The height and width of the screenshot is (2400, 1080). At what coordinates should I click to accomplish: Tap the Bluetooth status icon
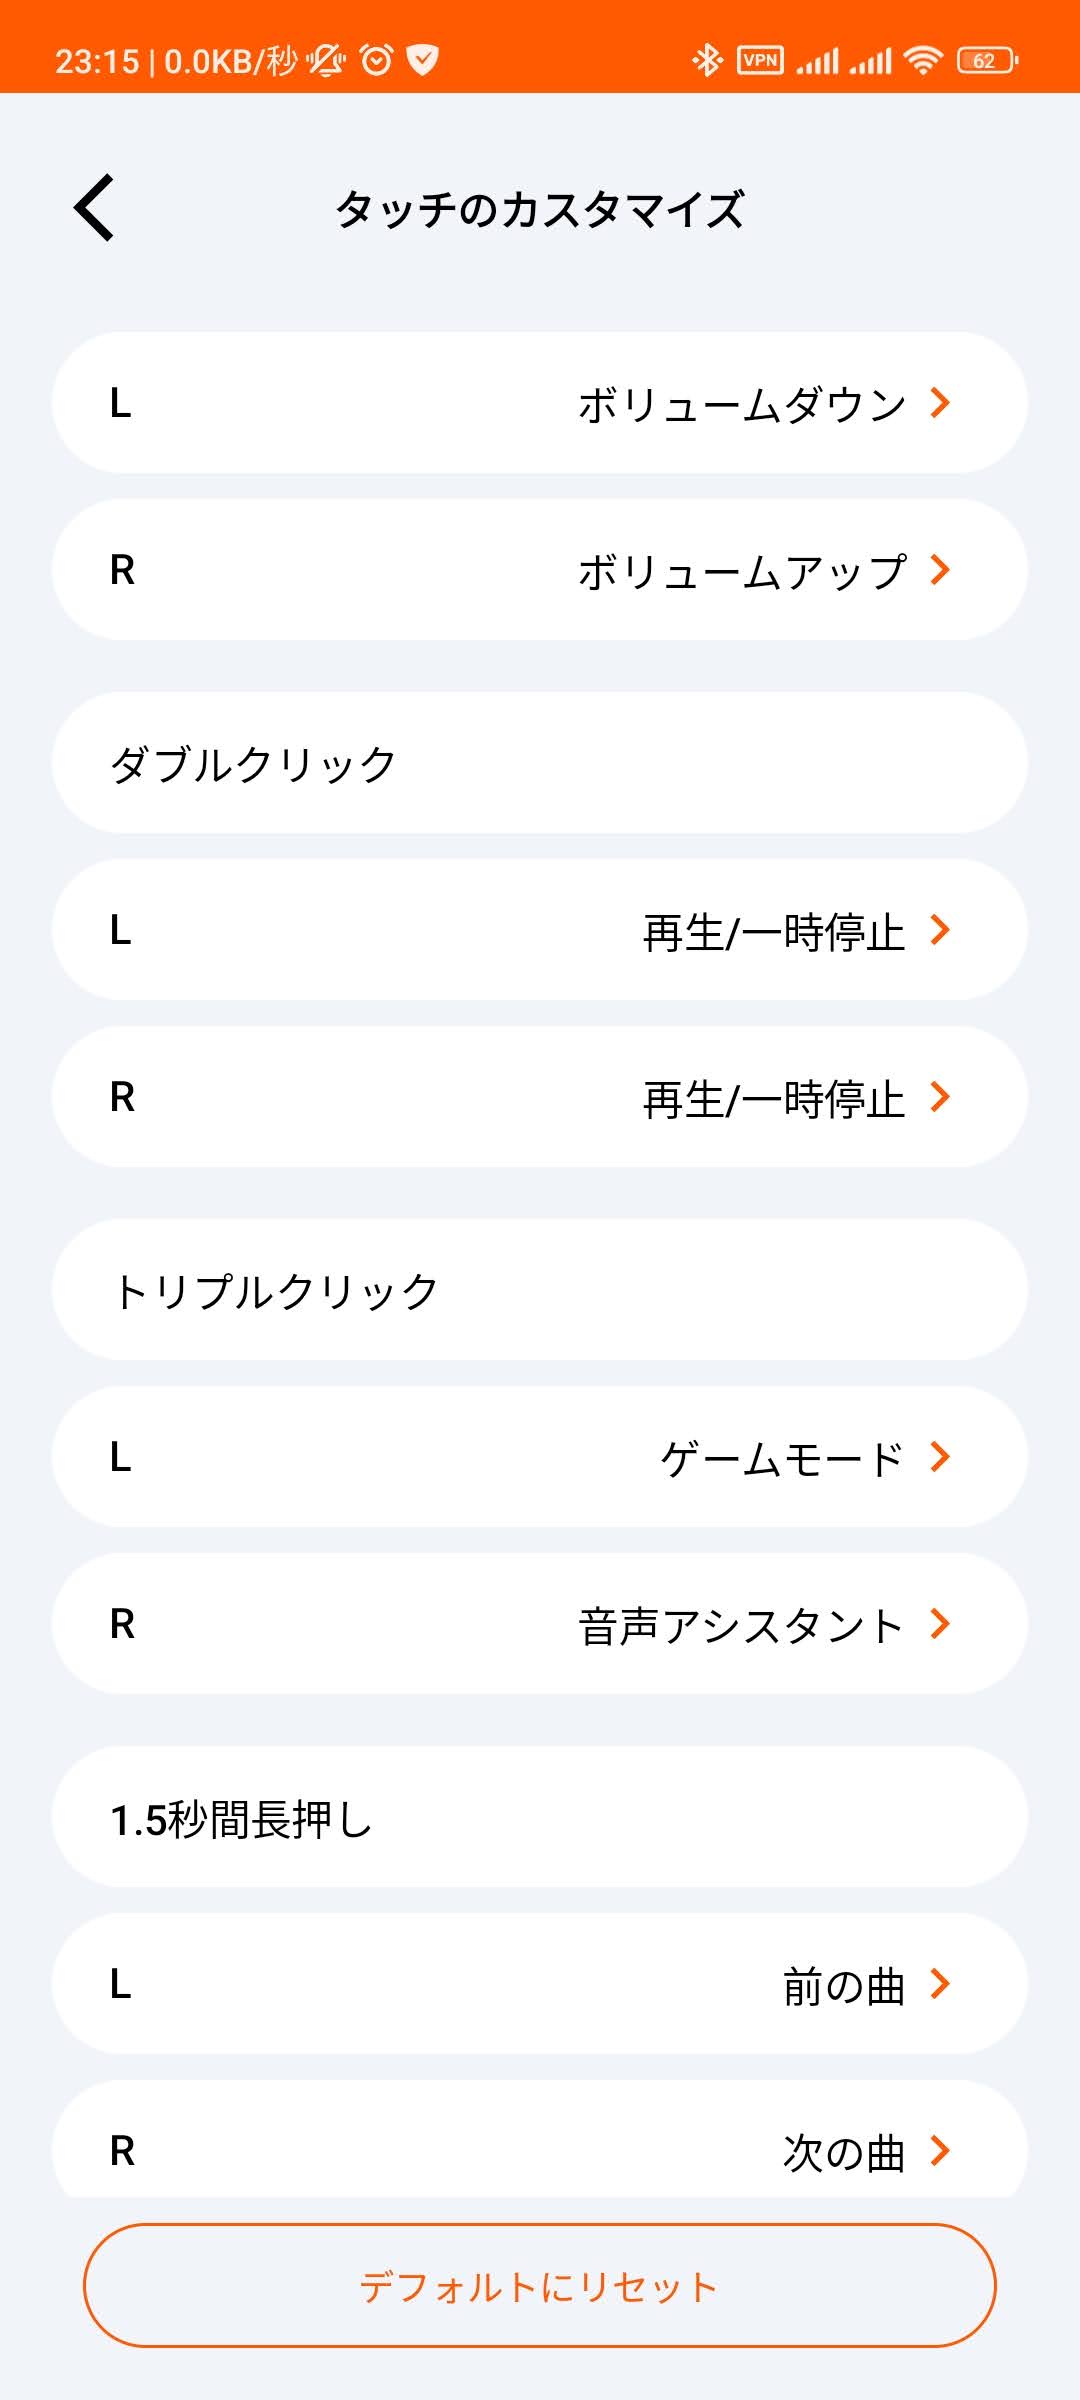[x=707, y=60]
